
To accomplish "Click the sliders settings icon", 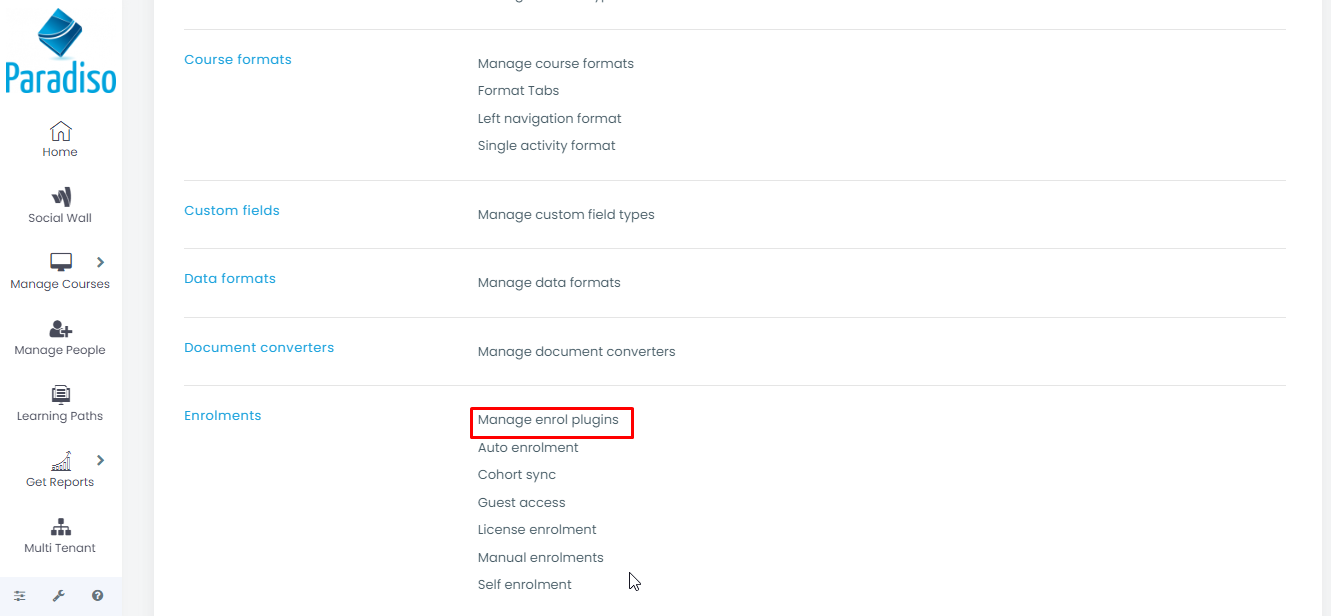I will [x=20, y=596].
